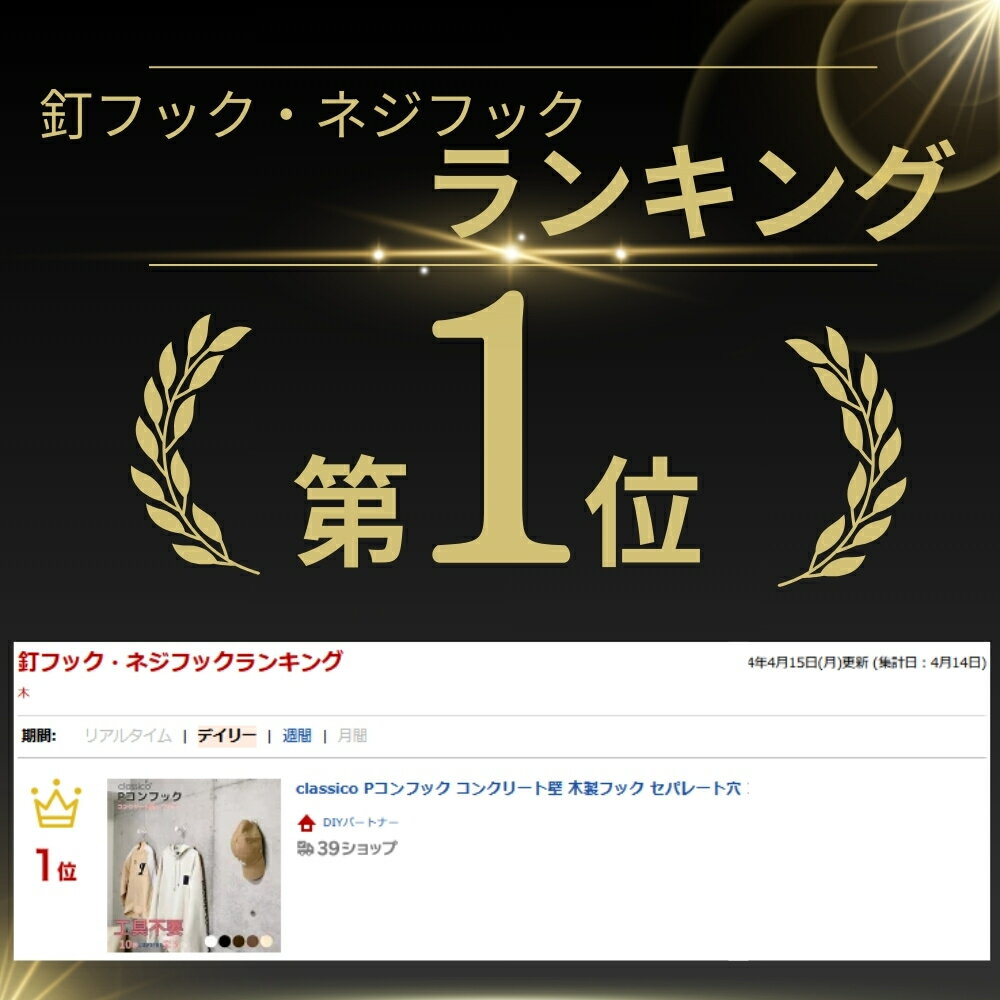
Task: Click the red 1位 rank label
Action: (x=56, y=865)
